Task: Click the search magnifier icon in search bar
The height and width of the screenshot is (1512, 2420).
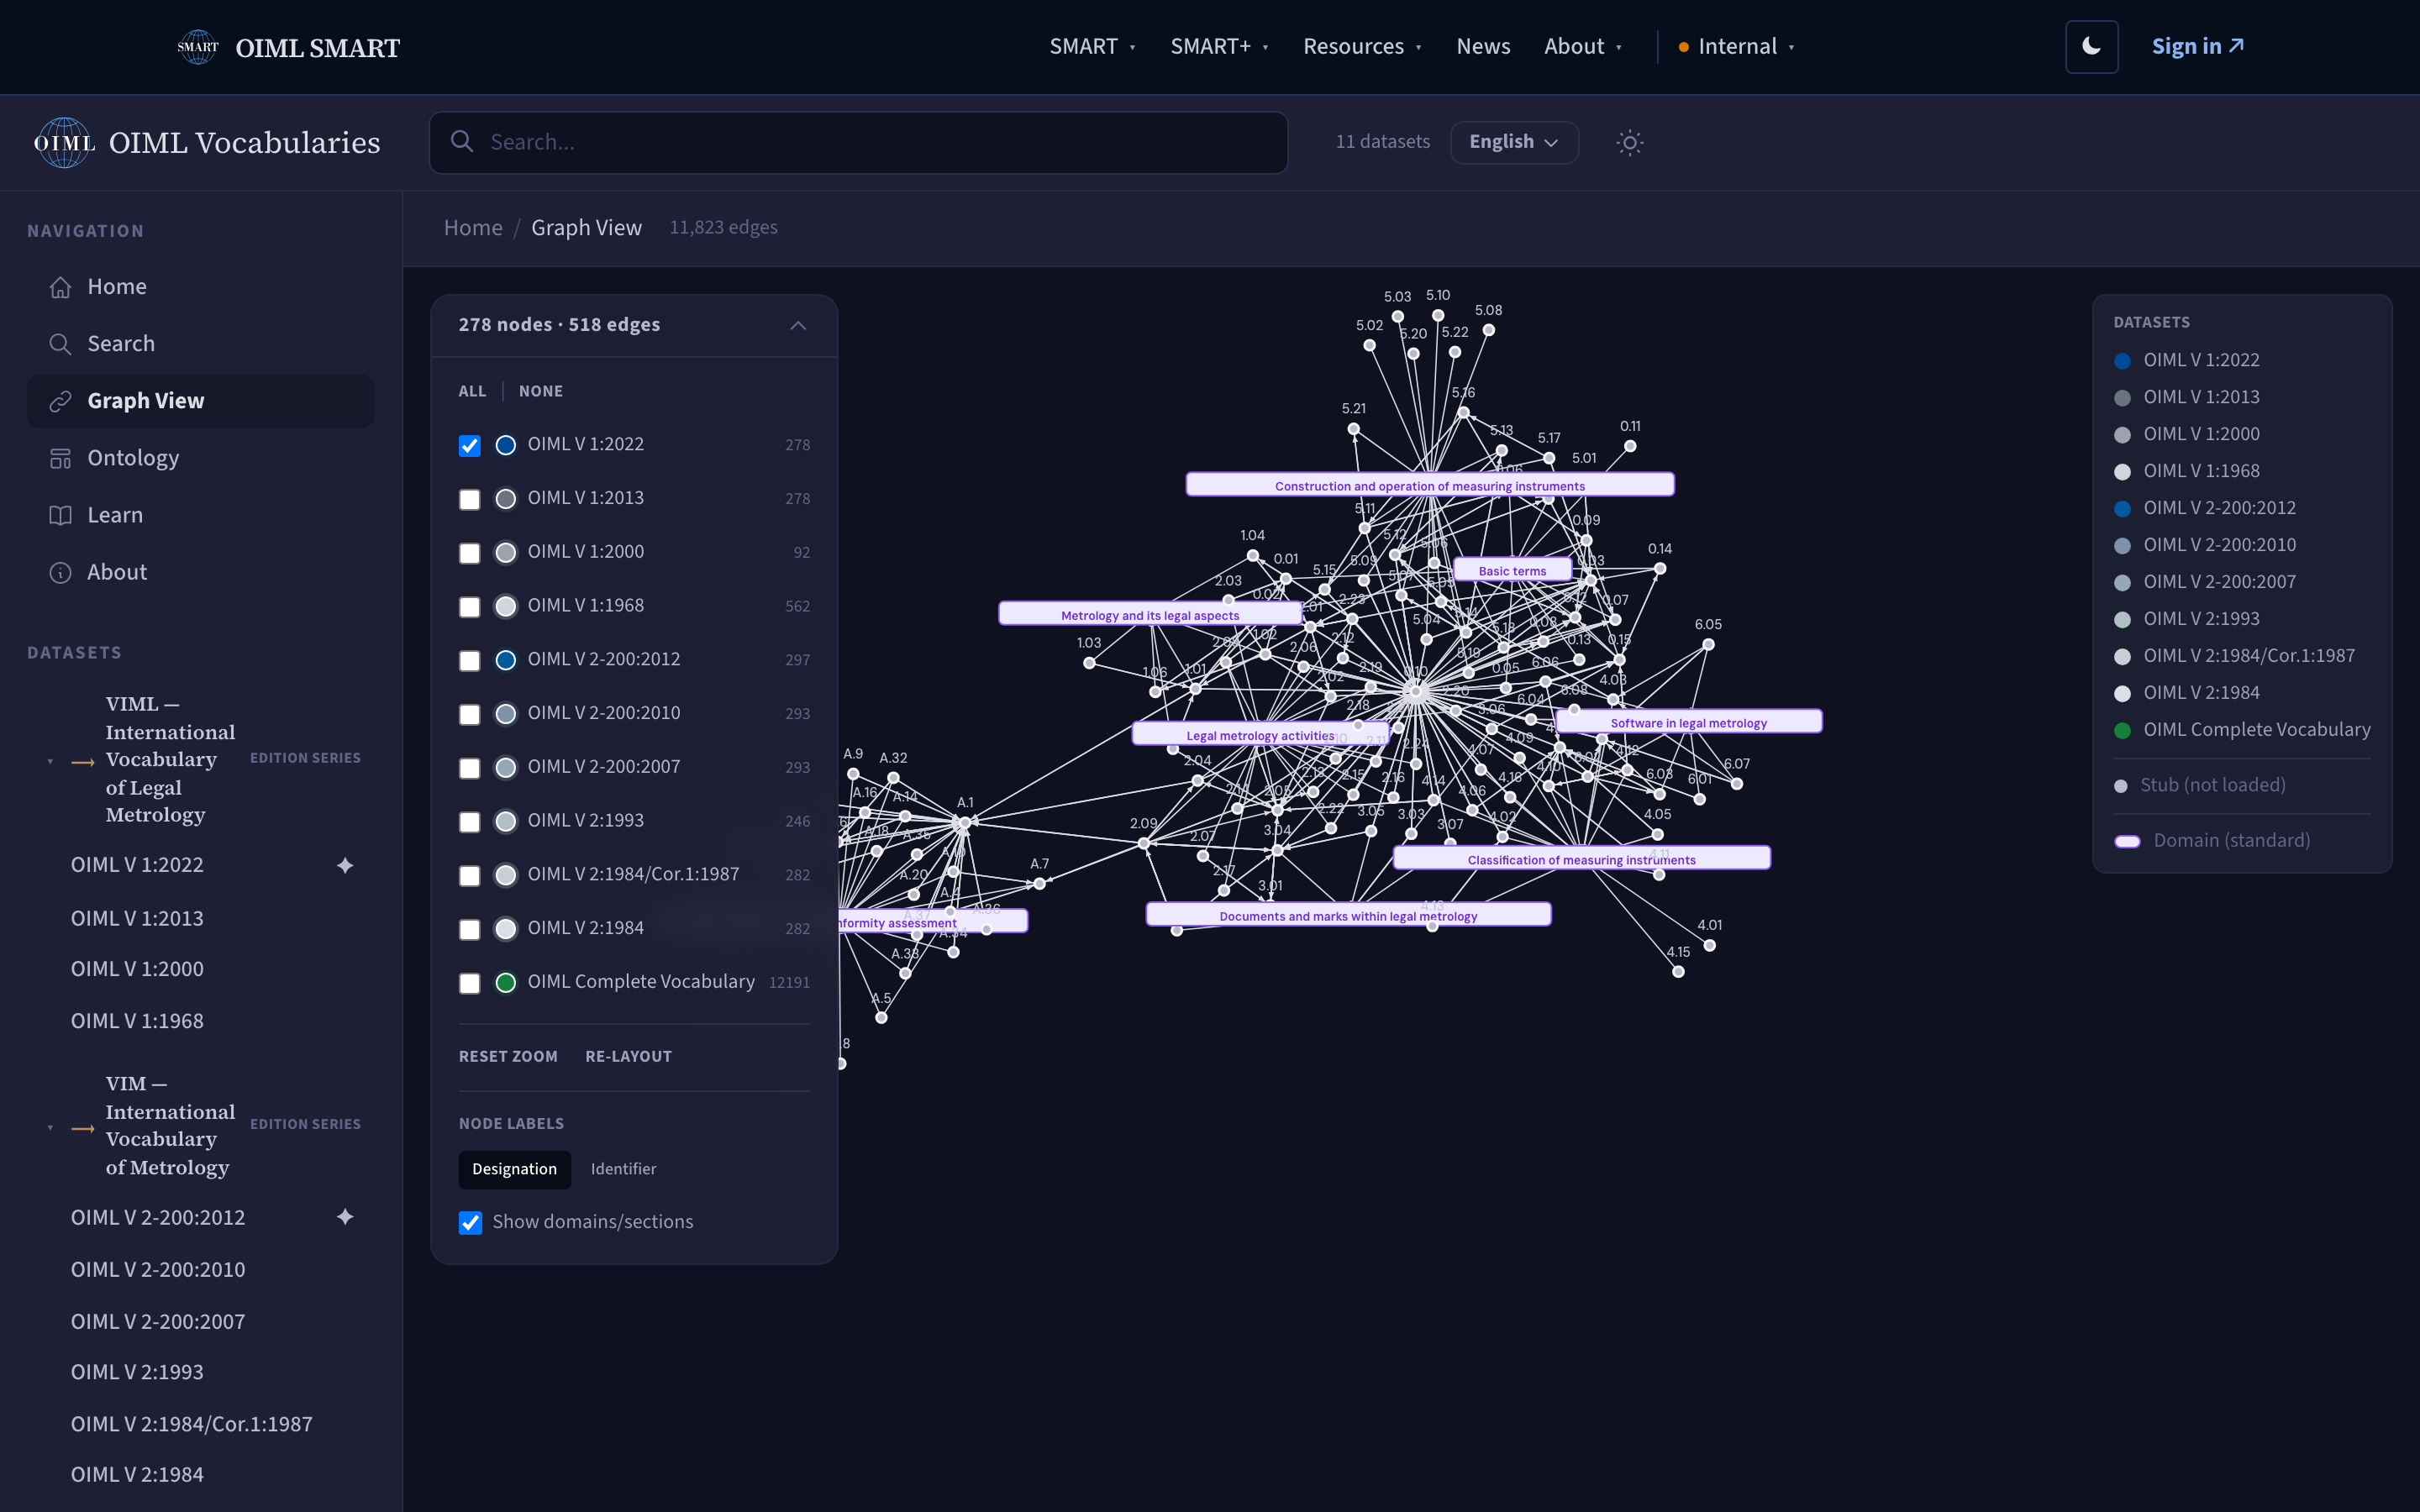Action: pos(462,142)
